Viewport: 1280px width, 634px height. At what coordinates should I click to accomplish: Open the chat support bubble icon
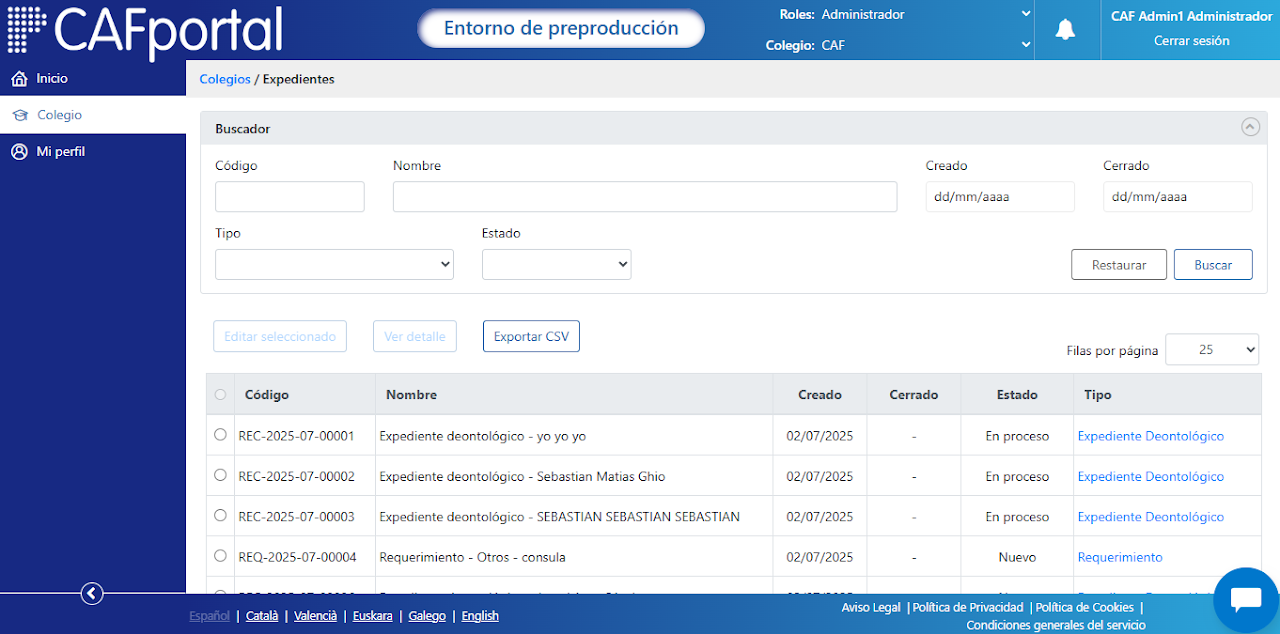(1245, 599)
